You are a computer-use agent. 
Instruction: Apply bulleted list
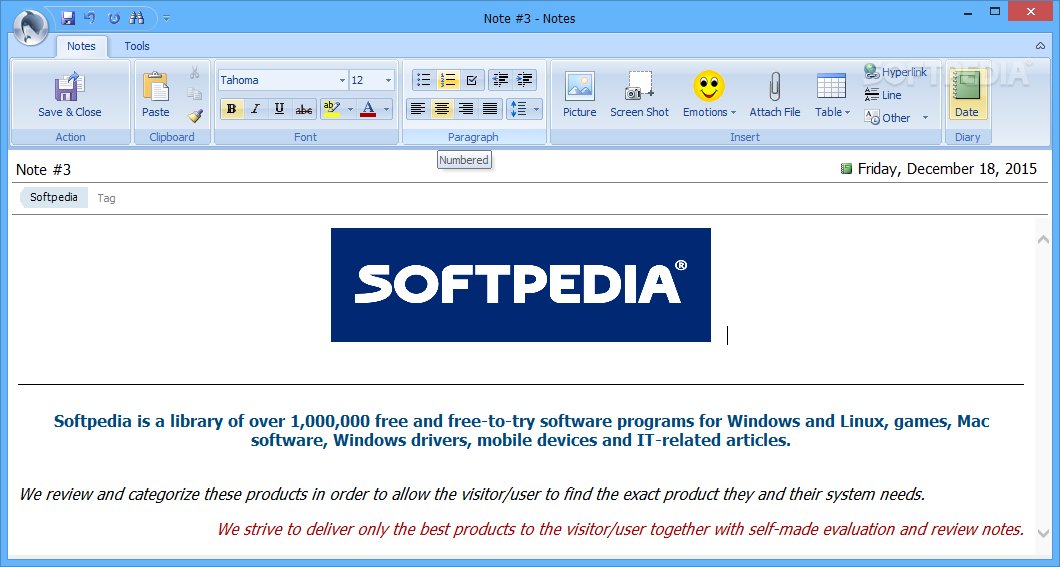(424, 80)
